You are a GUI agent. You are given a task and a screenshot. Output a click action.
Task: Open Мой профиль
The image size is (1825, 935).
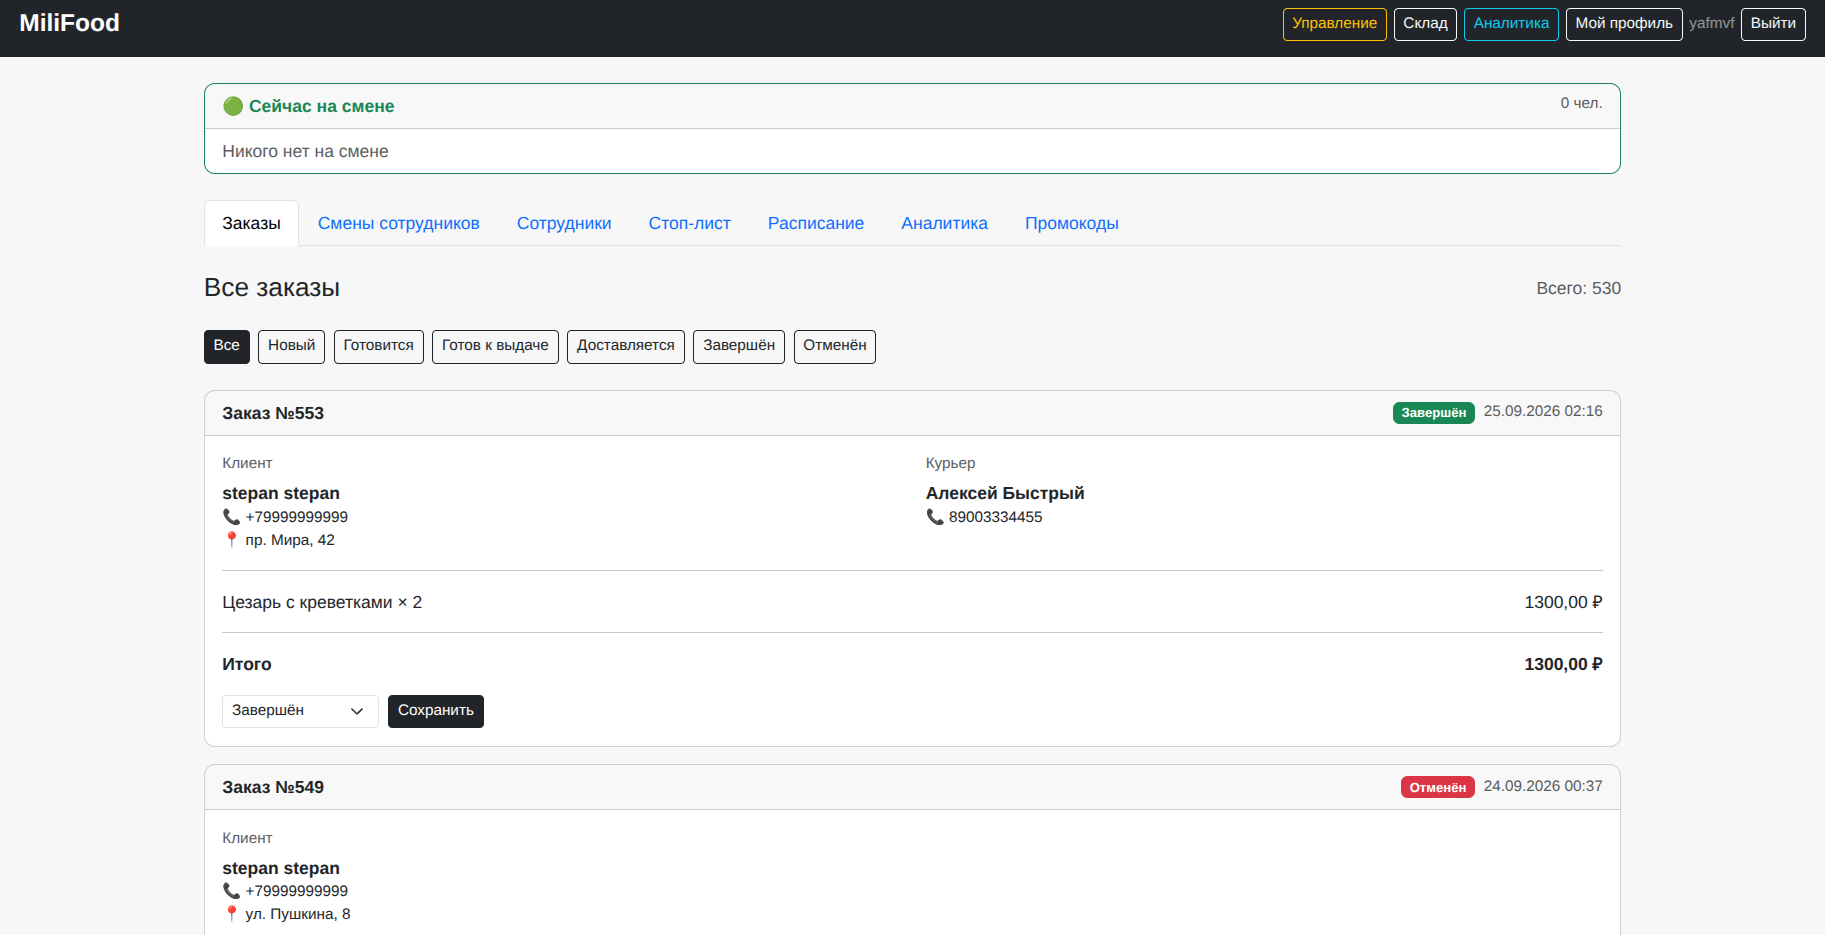(x=1624, y=24)
